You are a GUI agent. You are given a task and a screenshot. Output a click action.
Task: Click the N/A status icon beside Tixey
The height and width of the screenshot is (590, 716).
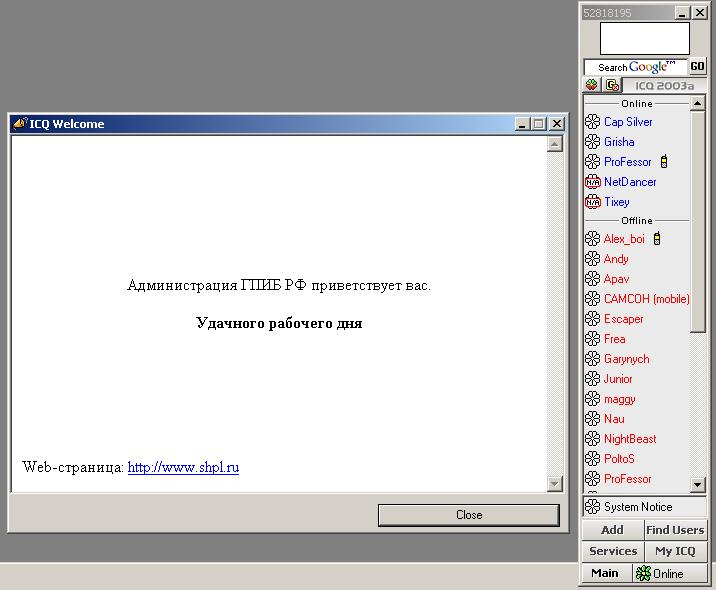pos(592,202)
